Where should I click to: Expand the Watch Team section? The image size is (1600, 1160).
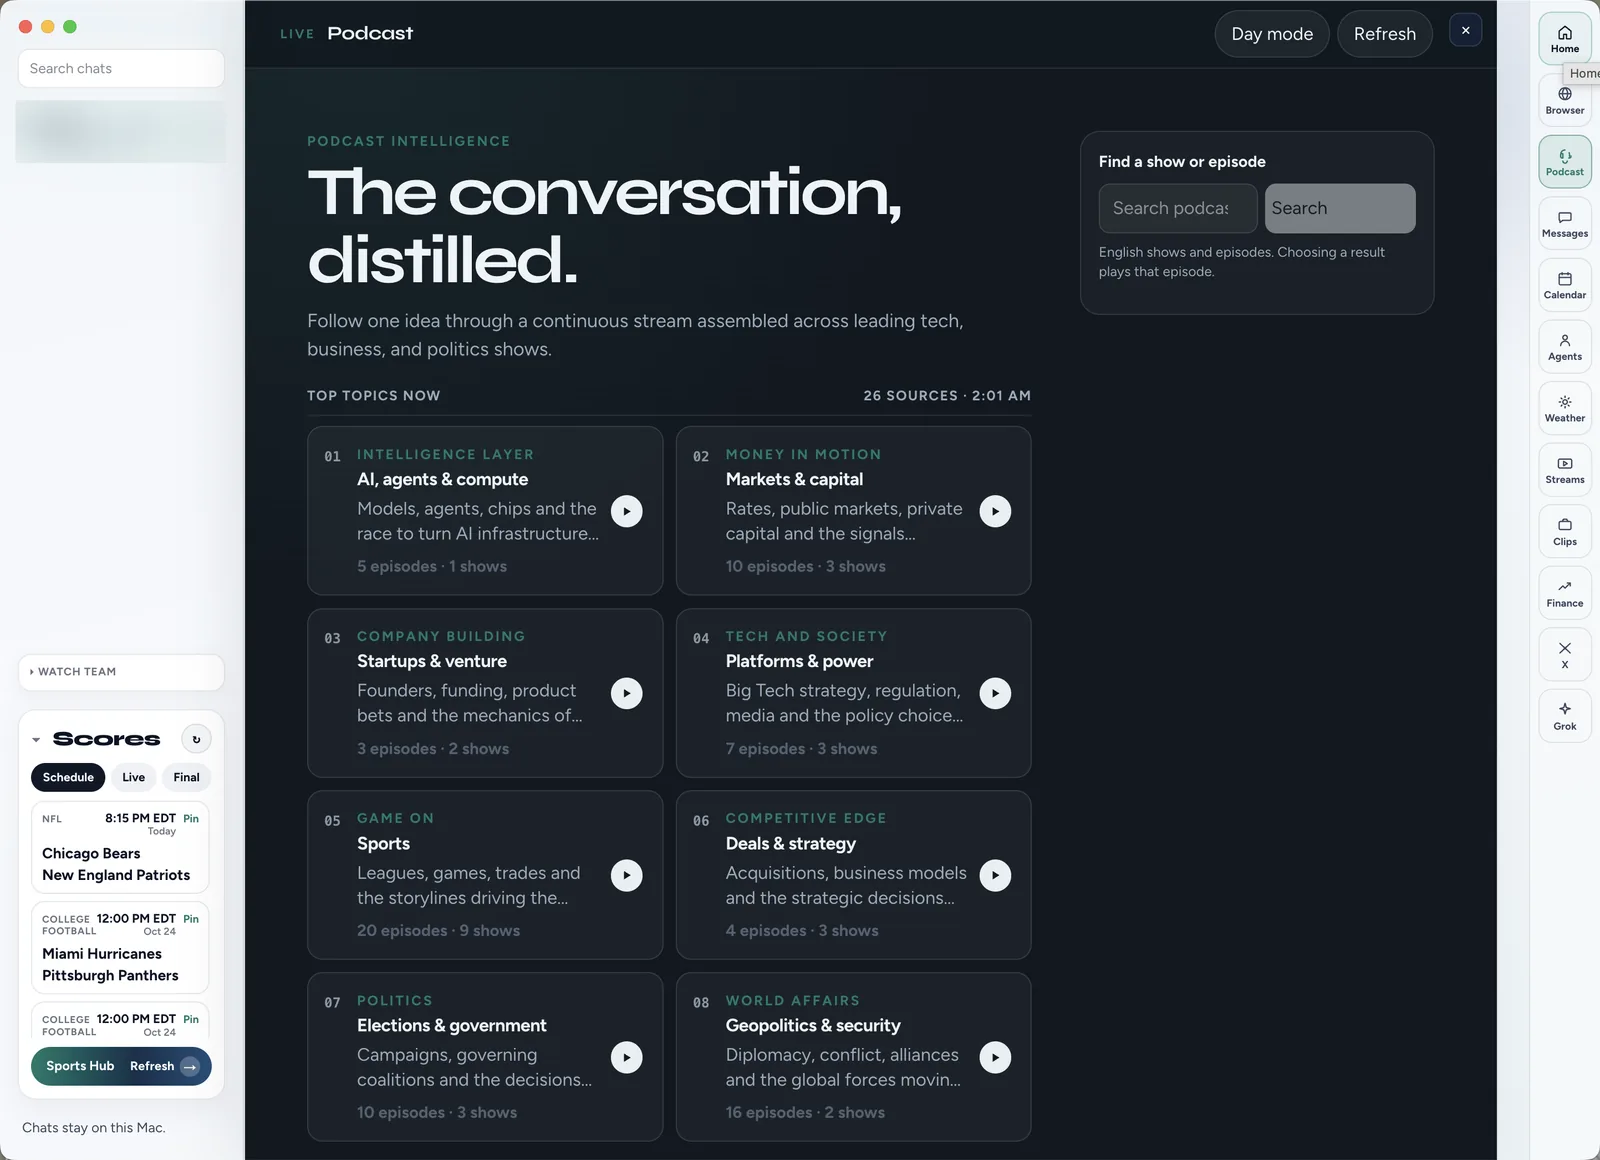[121, 672]
